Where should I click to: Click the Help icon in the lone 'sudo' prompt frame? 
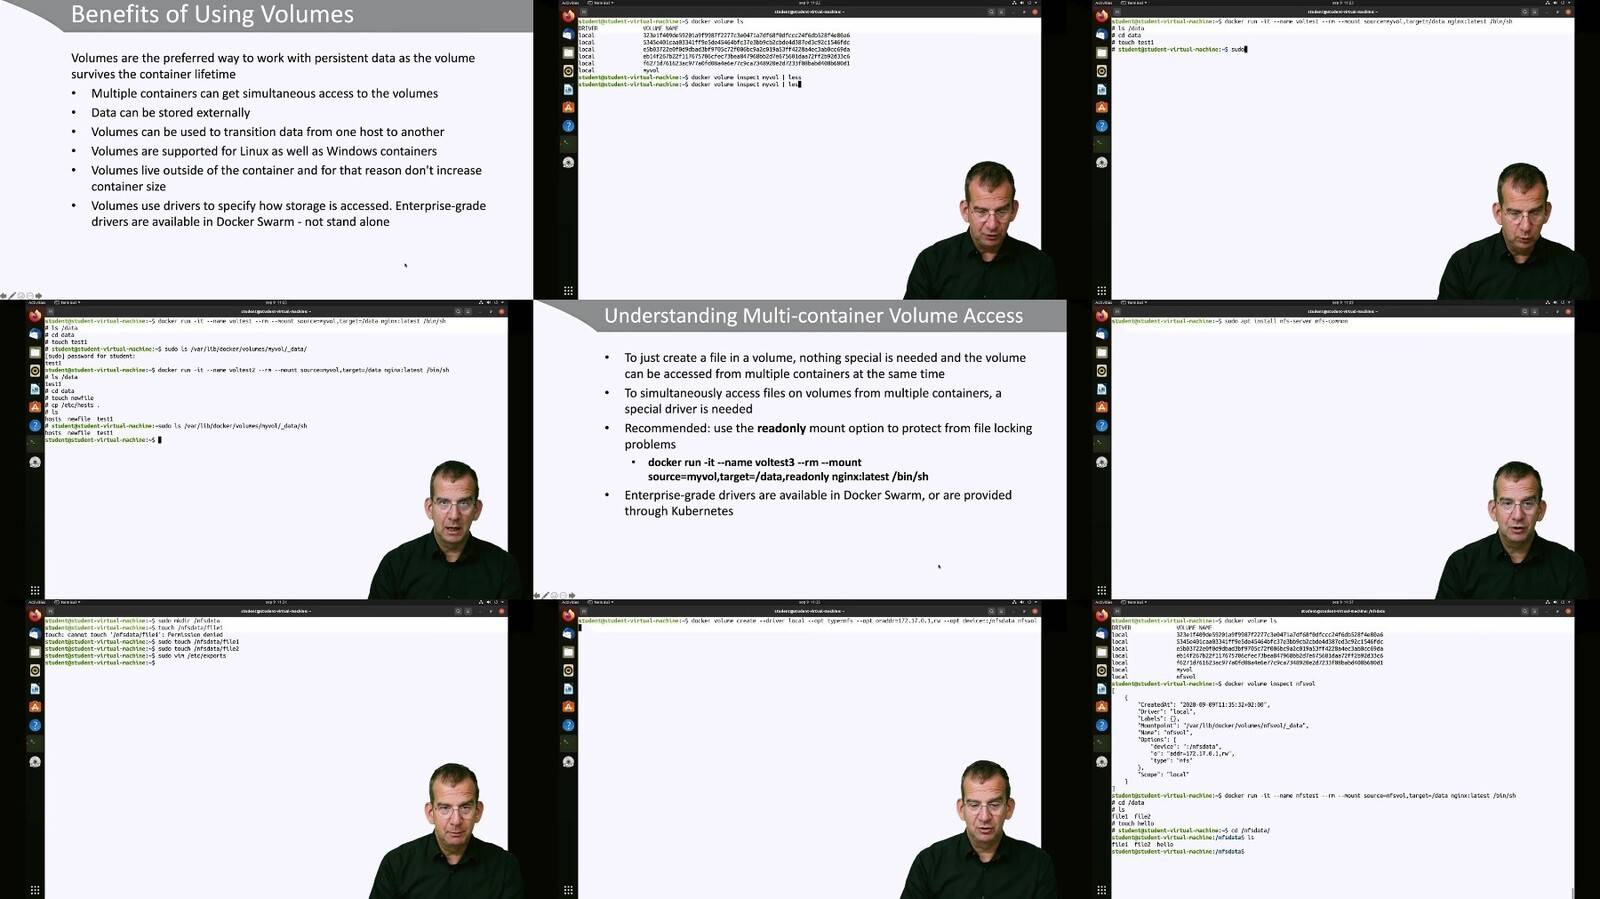click(1101, 125)
